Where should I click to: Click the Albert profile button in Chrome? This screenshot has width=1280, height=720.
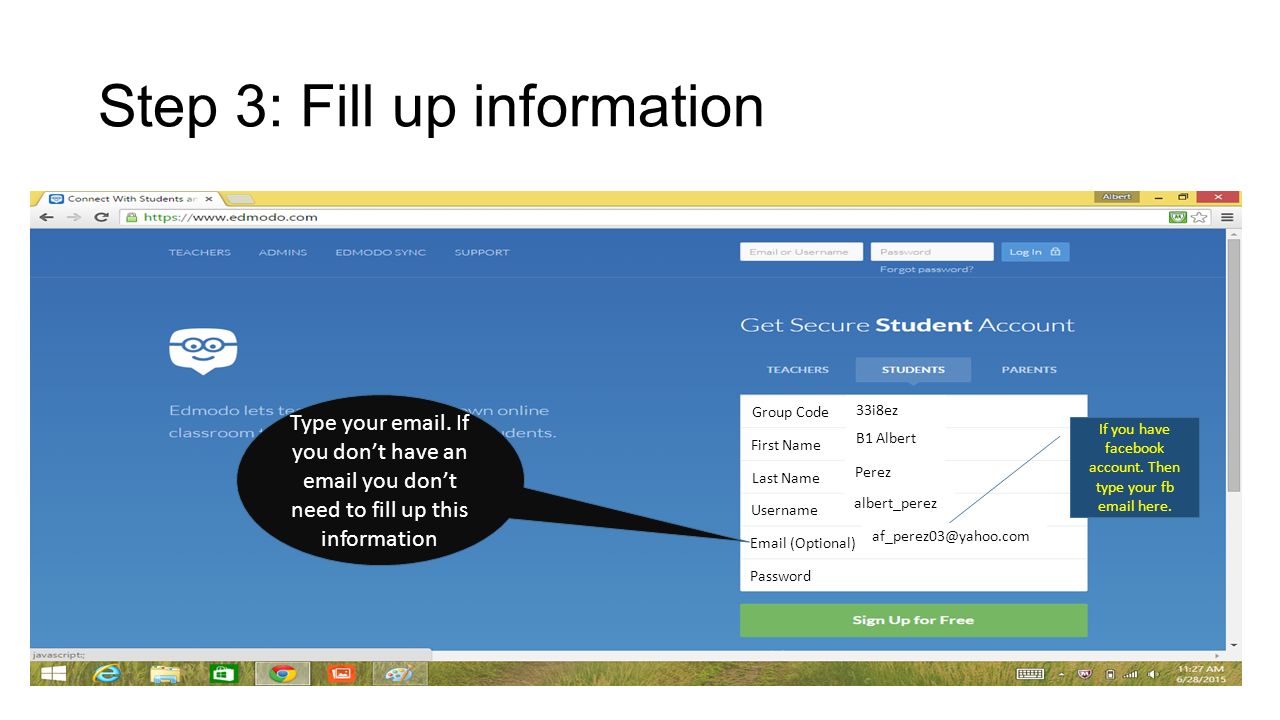coord(1117,197)
